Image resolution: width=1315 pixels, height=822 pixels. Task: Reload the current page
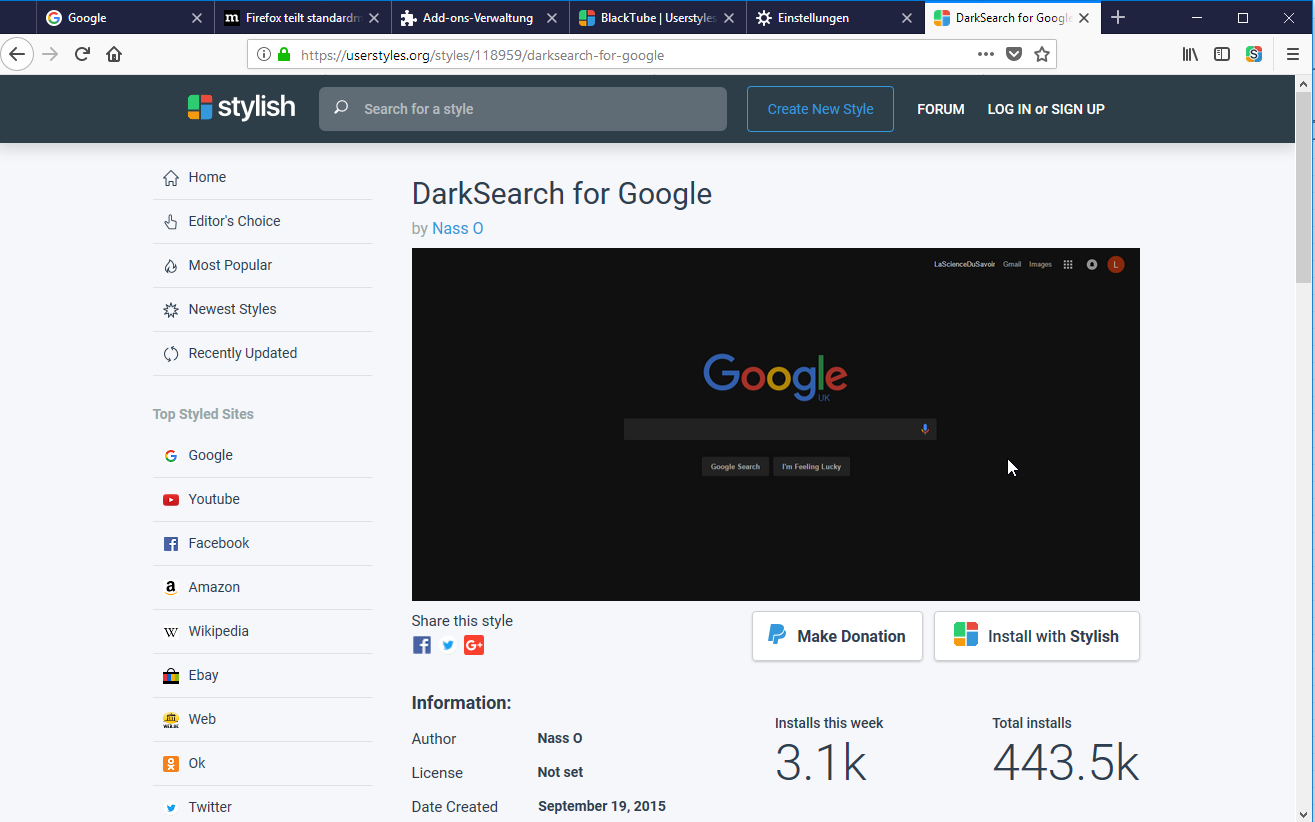[82, 55]
